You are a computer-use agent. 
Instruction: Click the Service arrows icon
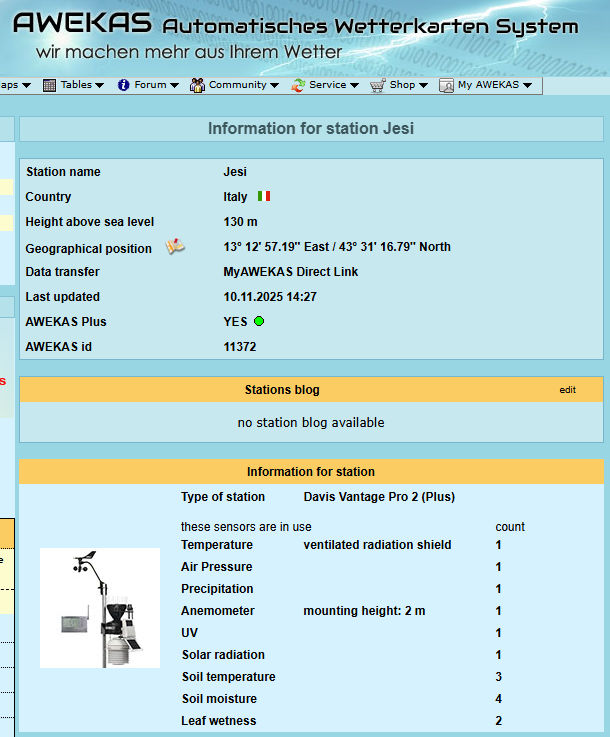tap(298, 85)
